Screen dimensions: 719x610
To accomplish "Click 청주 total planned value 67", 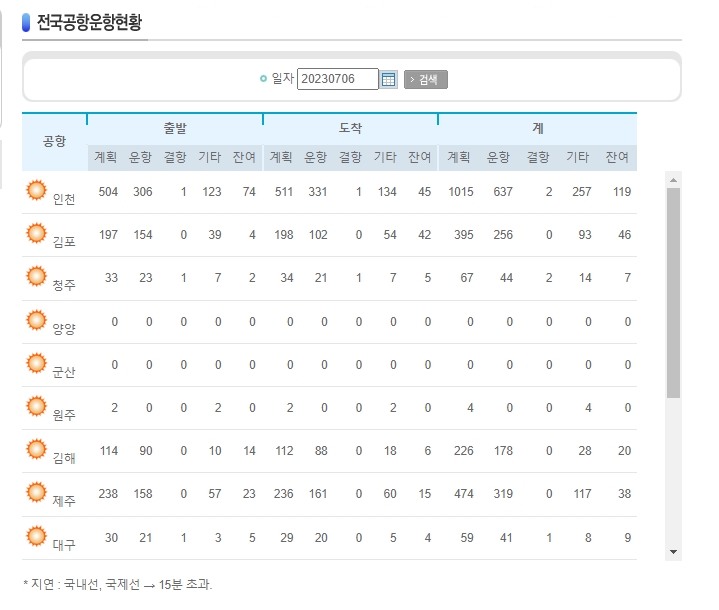I will [x=467, y=278].
